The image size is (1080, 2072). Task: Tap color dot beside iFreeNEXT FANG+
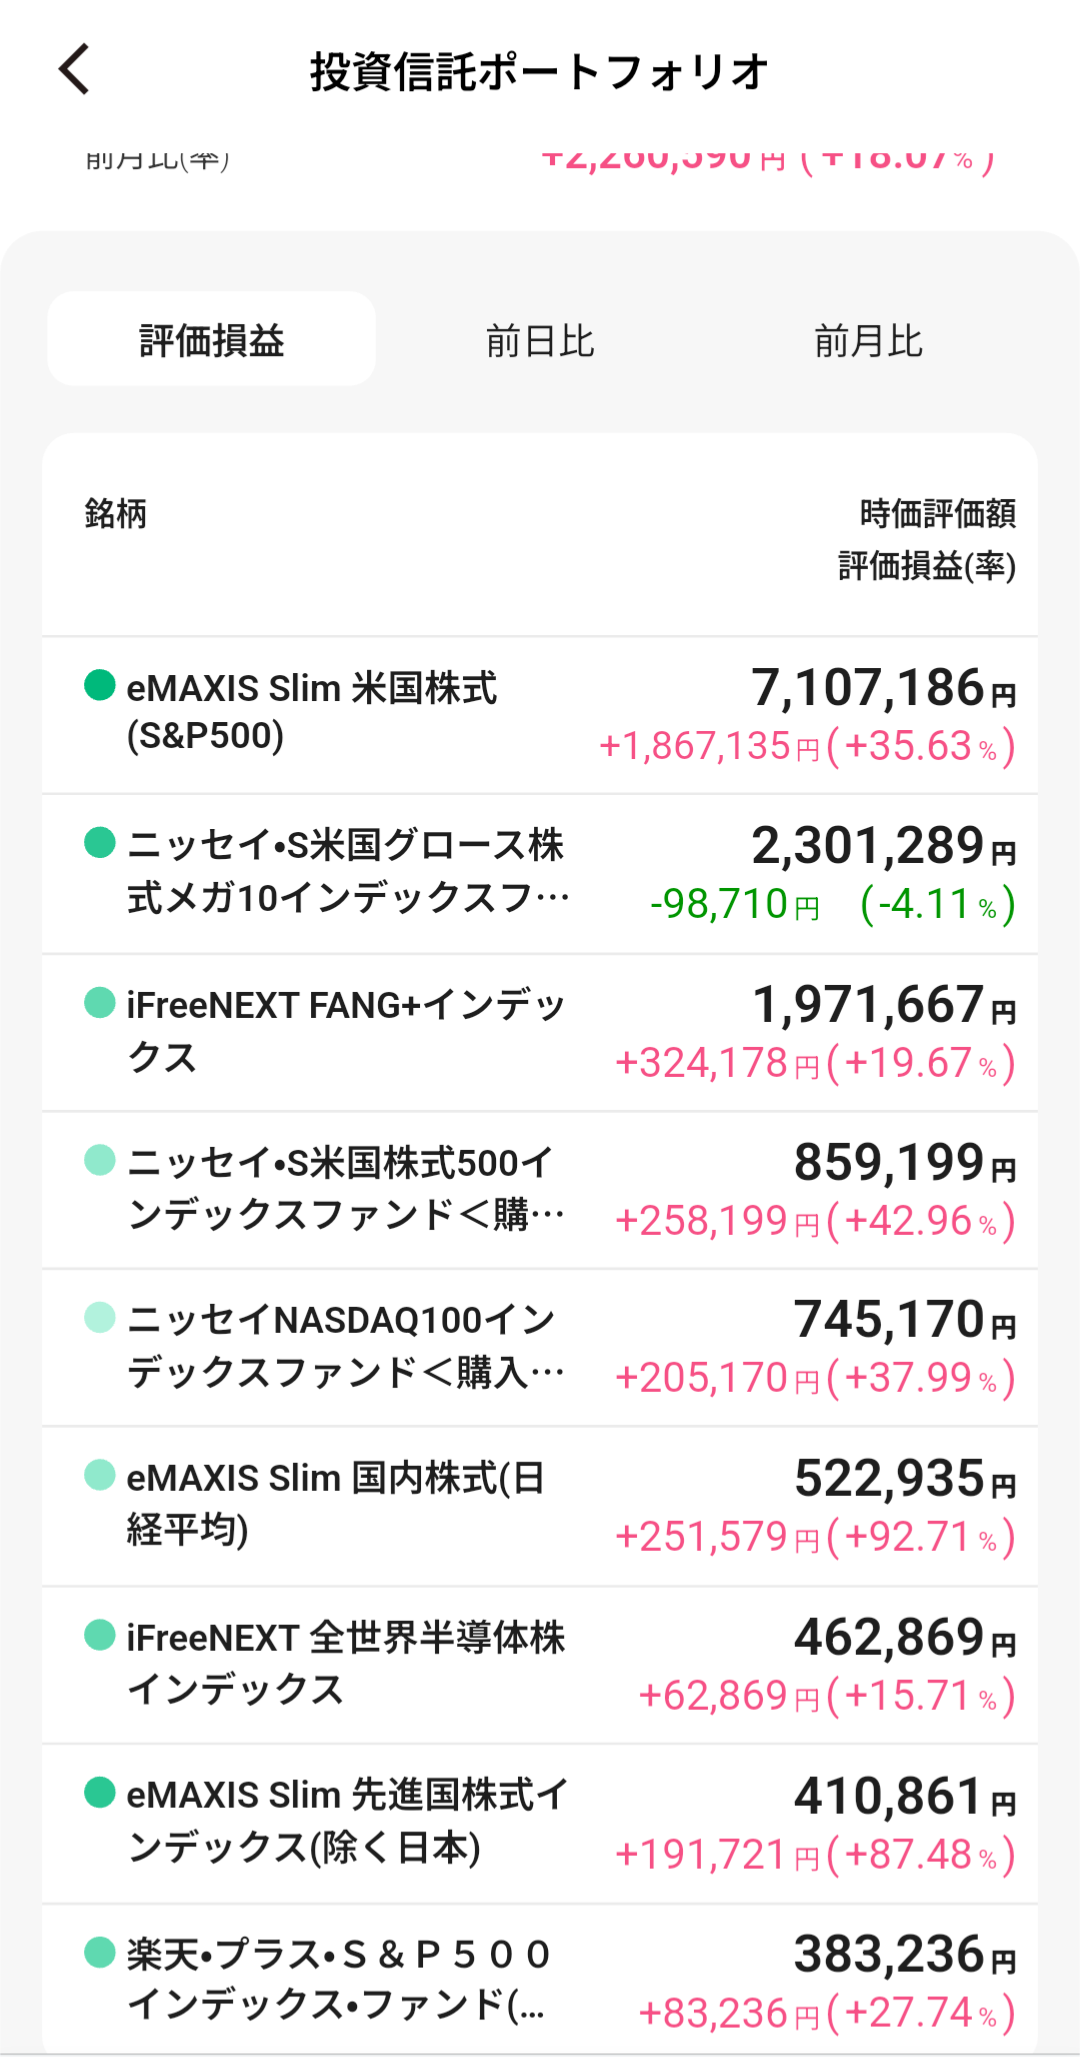[x=100, y=1003]
